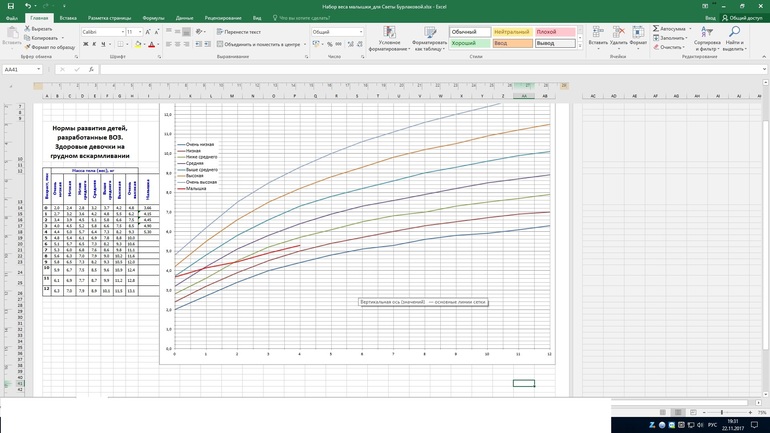Expand the number format dropdown (Общий)
Screen dimensions: 770x433
[x=361, y=32]
